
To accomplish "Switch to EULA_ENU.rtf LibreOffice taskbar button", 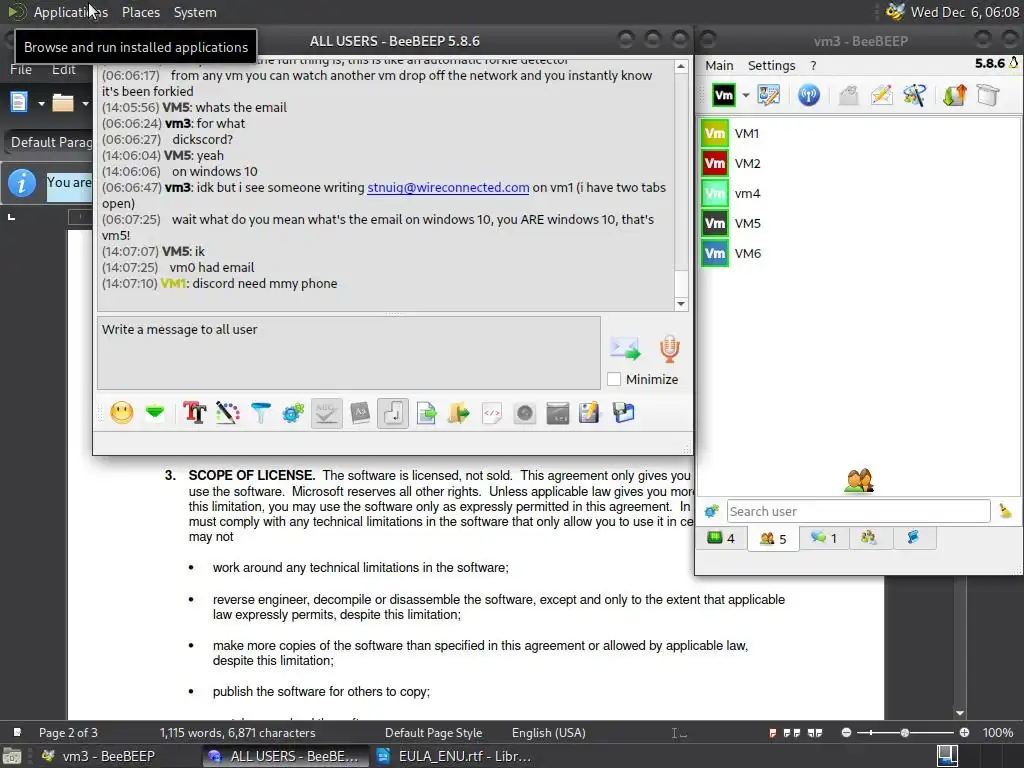I will [455, 756].
